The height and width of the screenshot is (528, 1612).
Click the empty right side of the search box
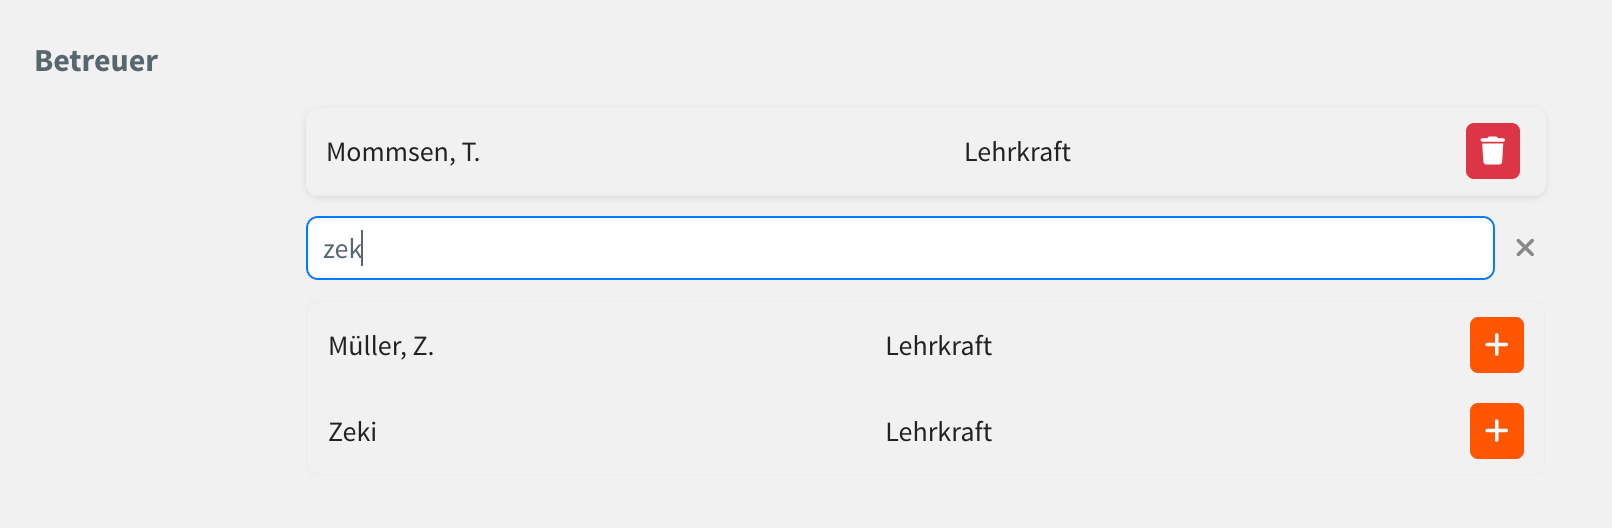click(x=1300, y=248)
